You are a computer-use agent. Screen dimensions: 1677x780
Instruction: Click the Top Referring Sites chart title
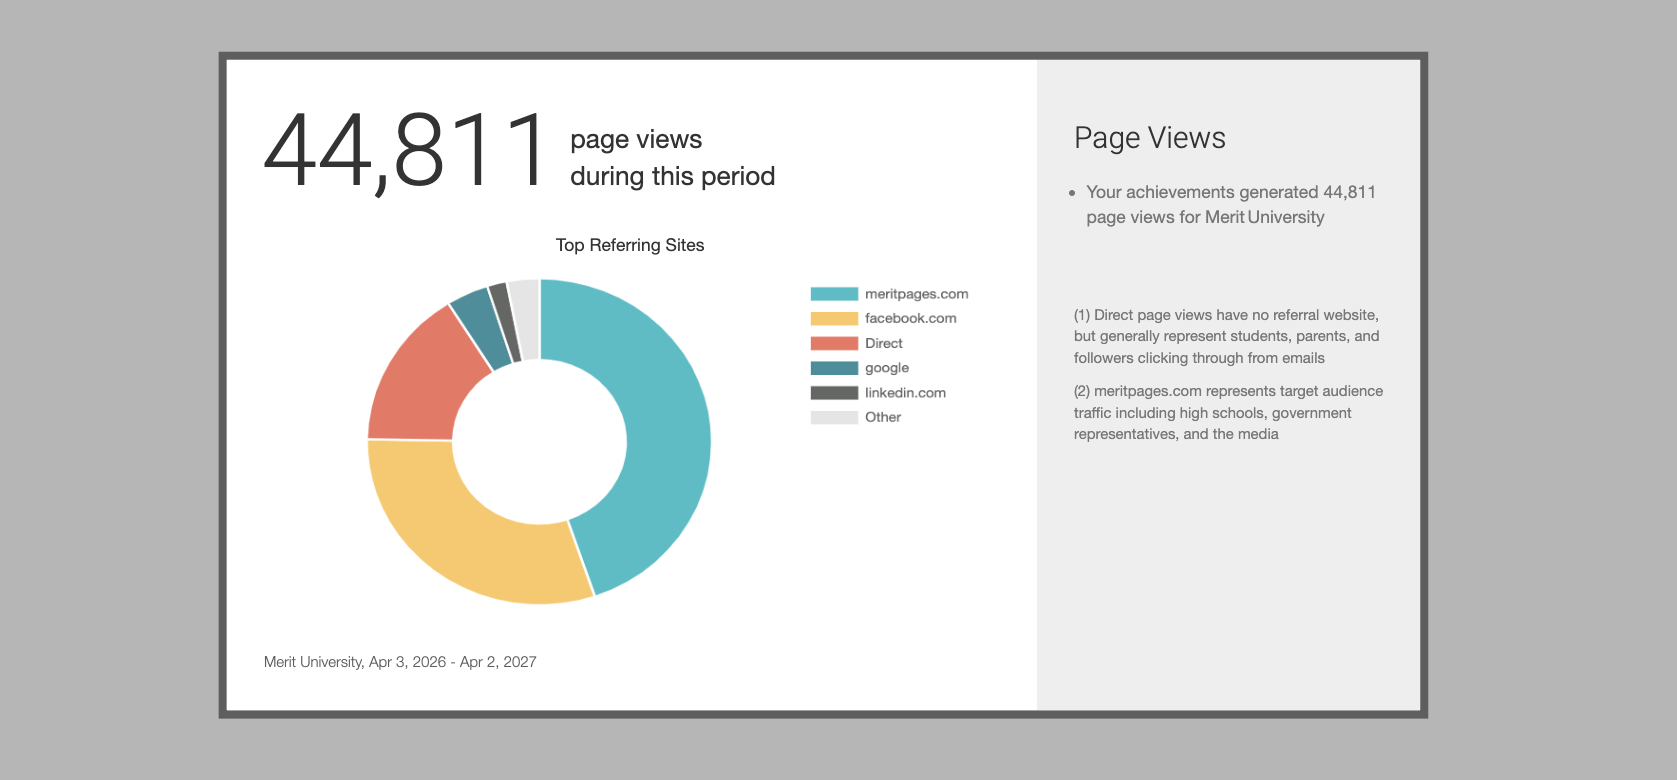click(629, 245)
